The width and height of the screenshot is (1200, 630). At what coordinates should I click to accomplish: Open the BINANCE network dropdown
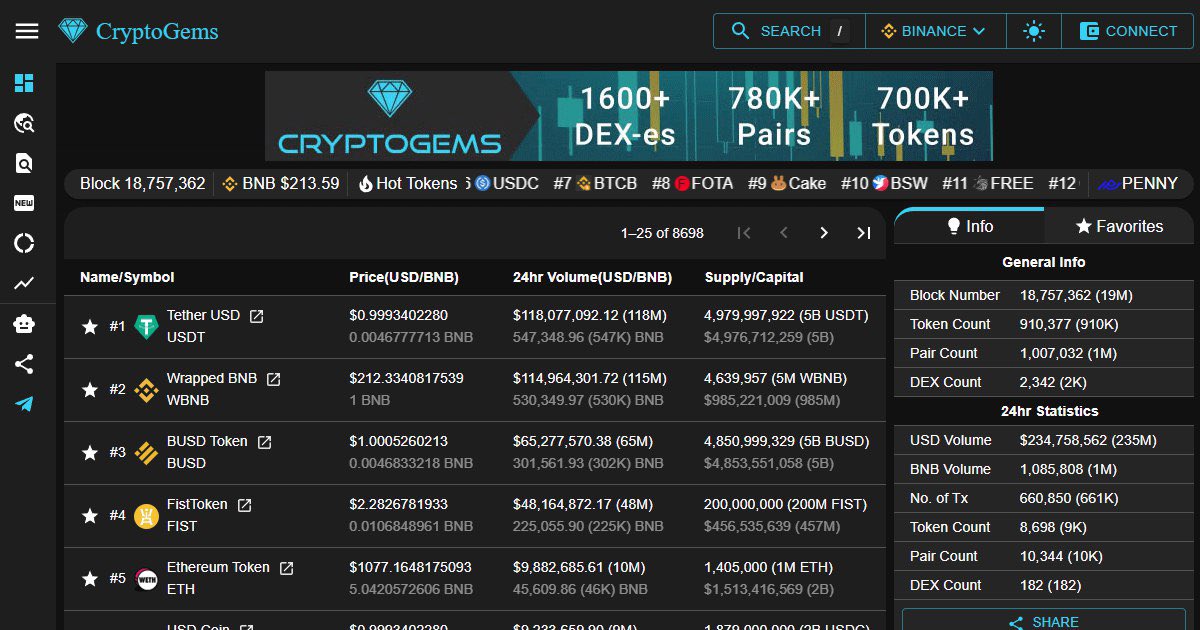[x=935, y=30]
